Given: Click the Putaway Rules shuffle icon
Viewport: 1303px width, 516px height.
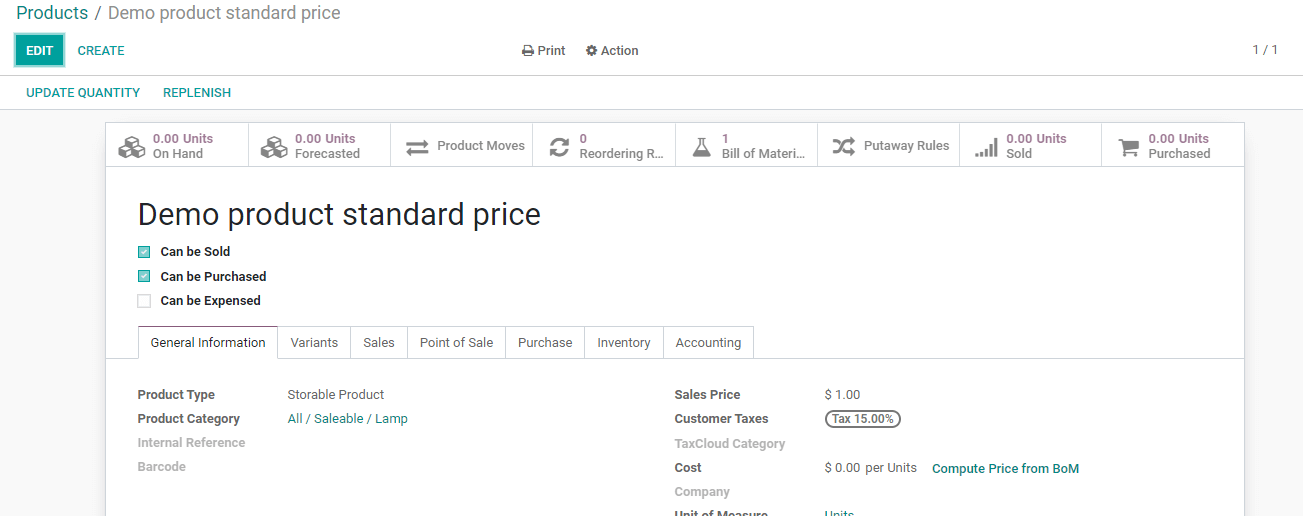Looking at the screenshot, I should click(844, 147).
